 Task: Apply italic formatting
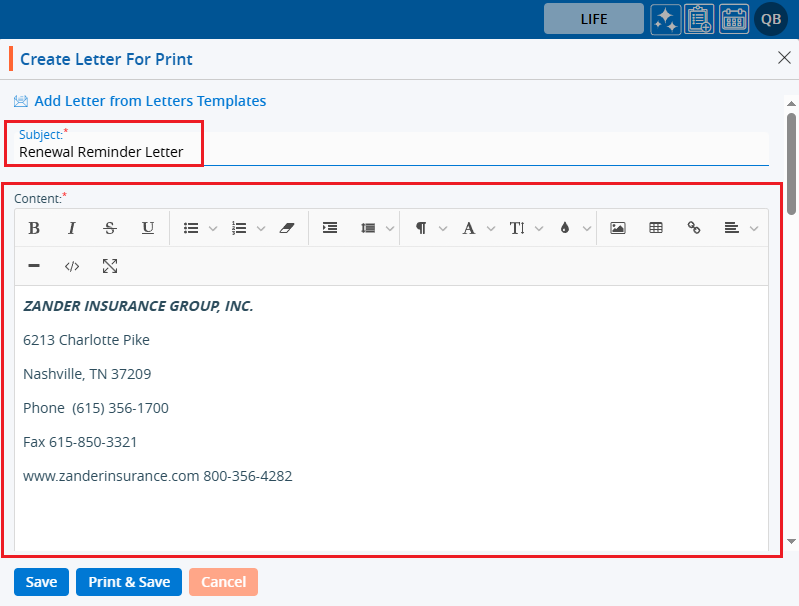[x=72, y=228]
